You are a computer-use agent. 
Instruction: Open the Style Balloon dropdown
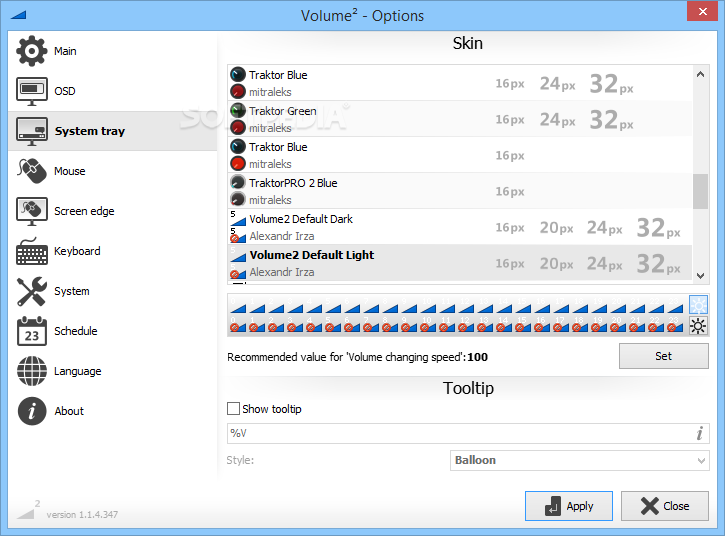click(579, 461)
